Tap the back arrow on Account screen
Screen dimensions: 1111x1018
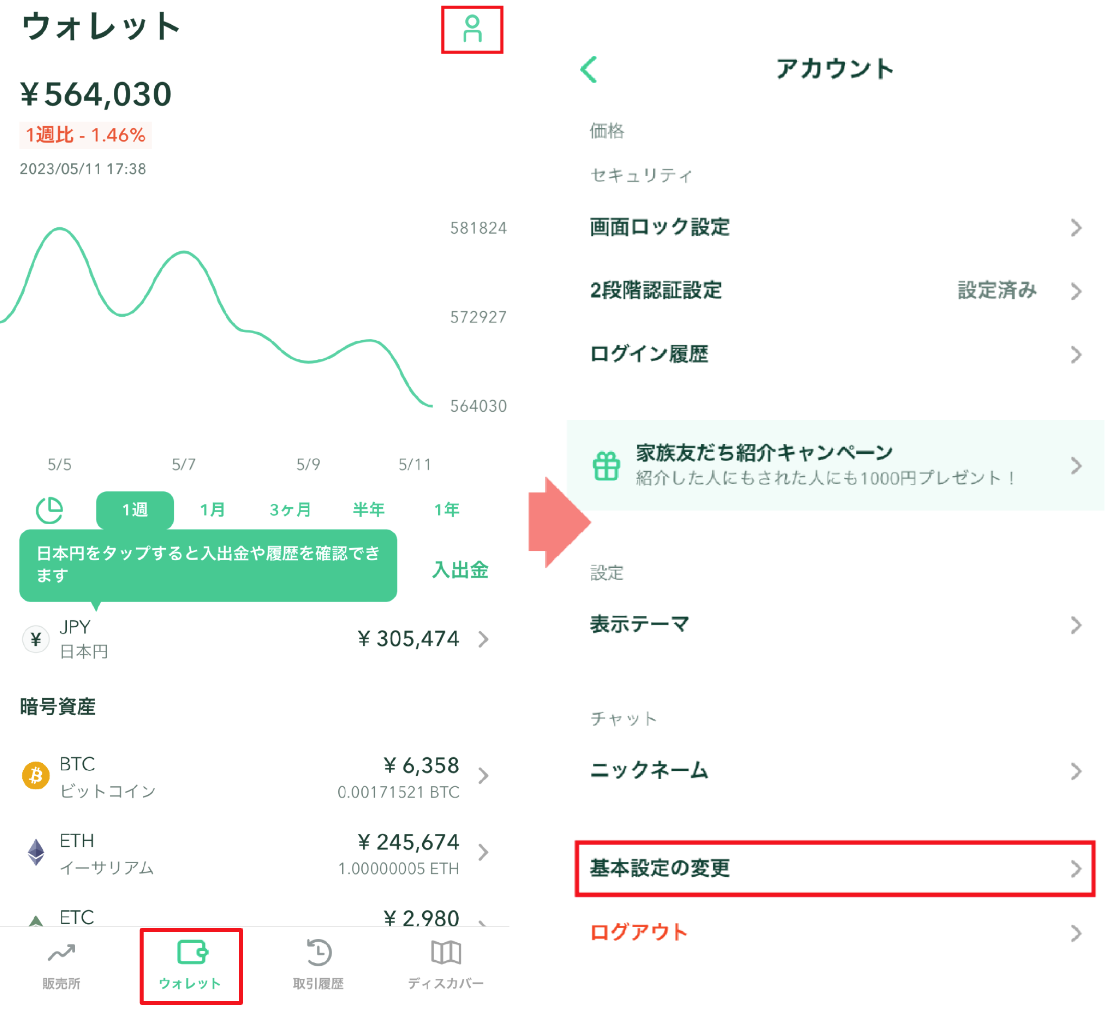coord(589,69)
